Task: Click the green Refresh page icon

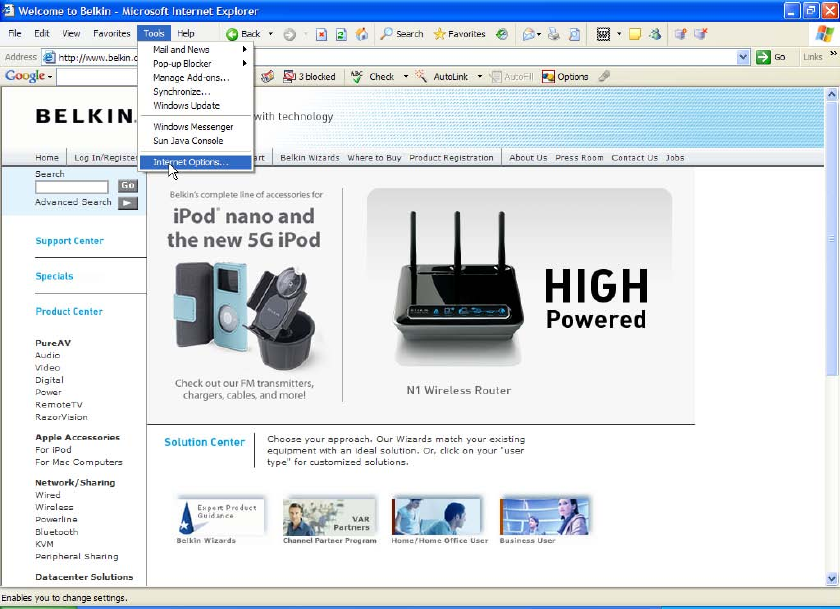Action: tap(341, 35)
